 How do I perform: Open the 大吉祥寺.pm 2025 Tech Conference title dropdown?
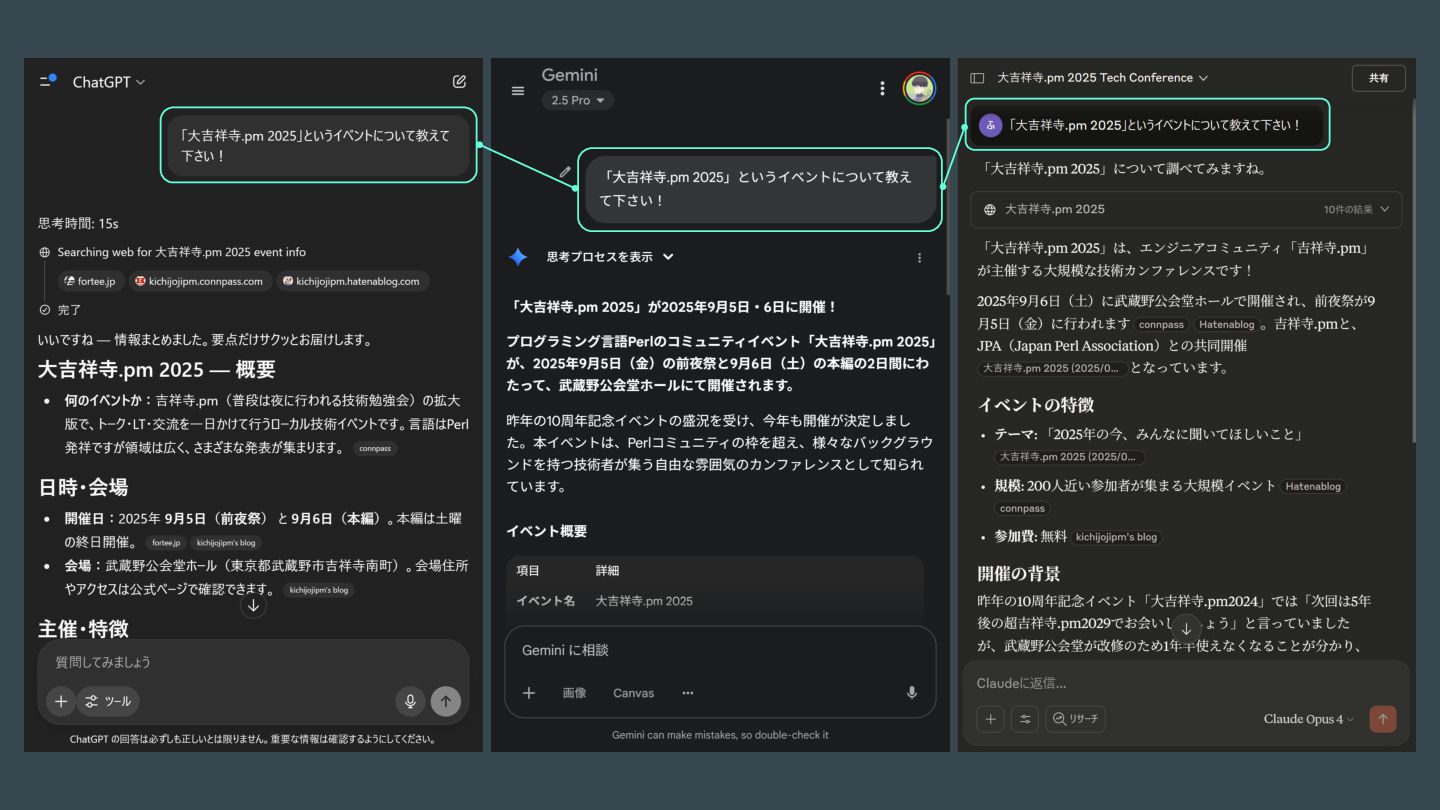[x=1103, y=78]
